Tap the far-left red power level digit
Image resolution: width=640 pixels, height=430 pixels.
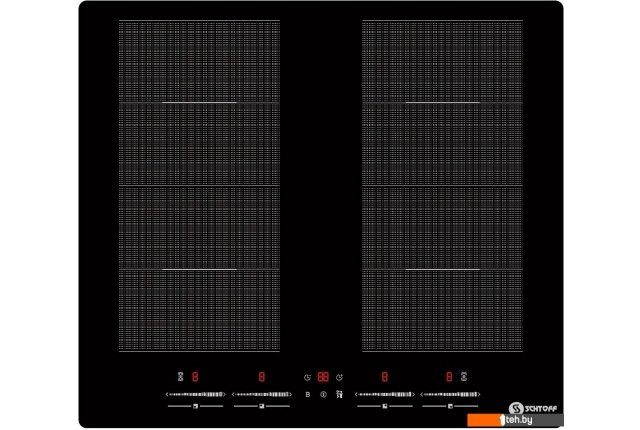[x=195, y=377]
